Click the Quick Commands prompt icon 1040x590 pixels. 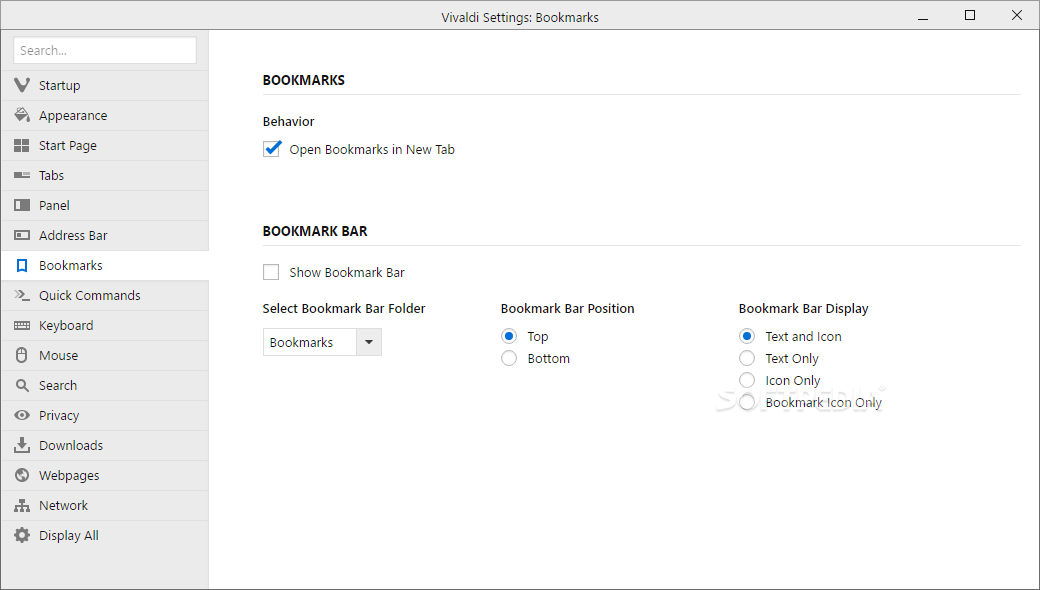[22, 295]
